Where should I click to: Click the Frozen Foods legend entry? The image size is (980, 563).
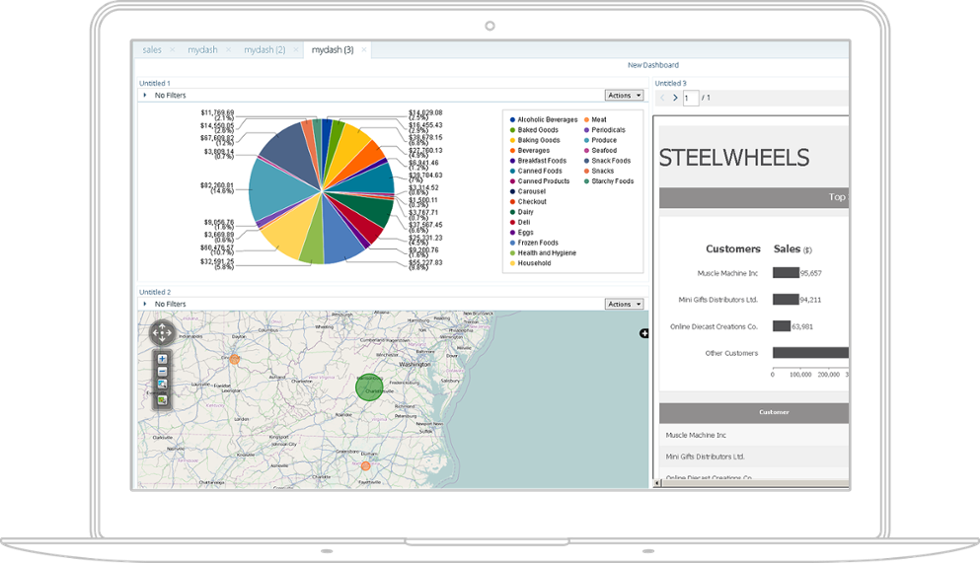538,243
